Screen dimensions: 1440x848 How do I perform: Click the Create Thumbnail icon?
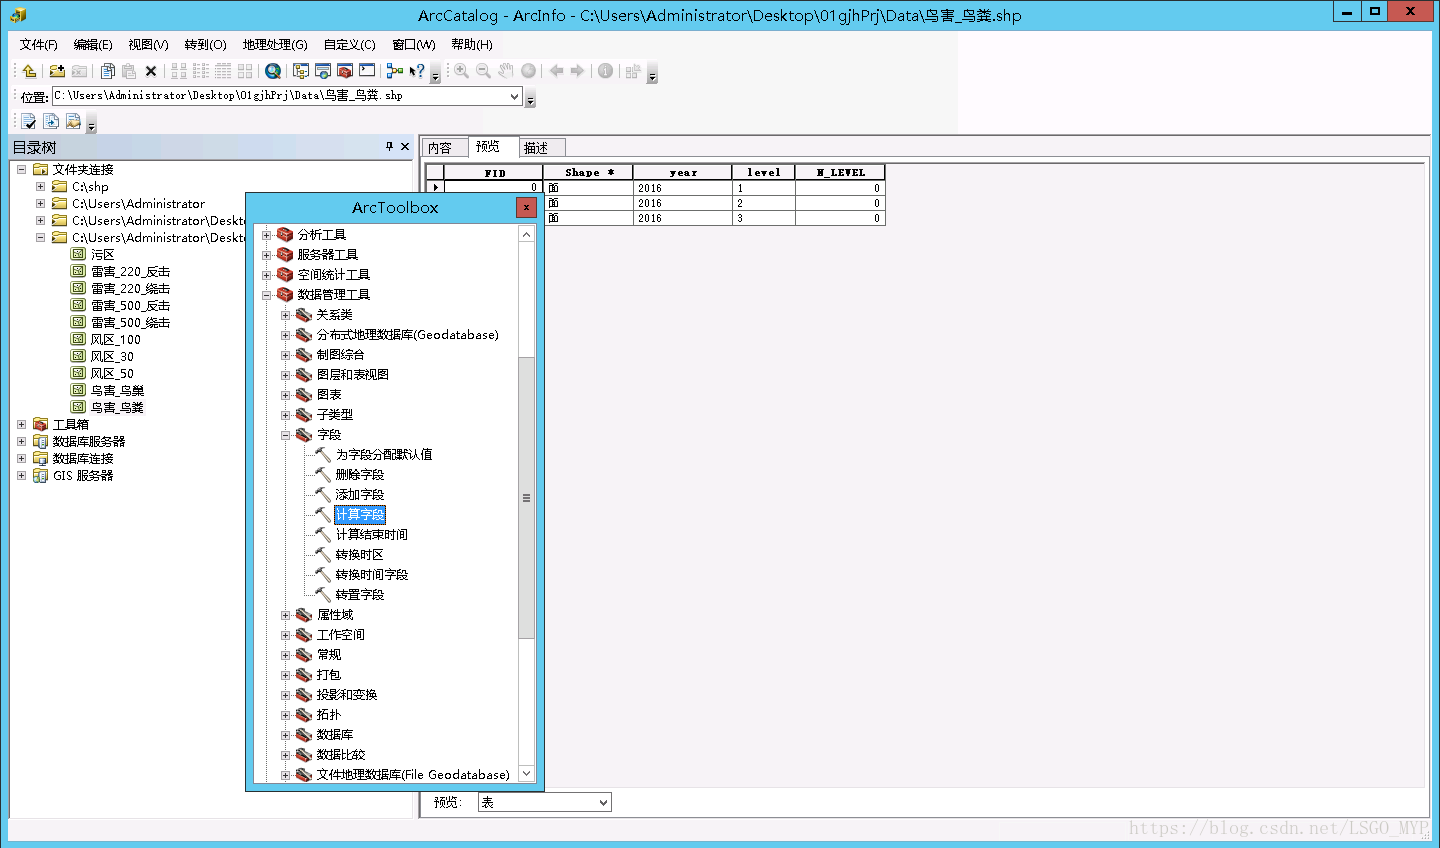pyautogui.click(x=632, y=71)
